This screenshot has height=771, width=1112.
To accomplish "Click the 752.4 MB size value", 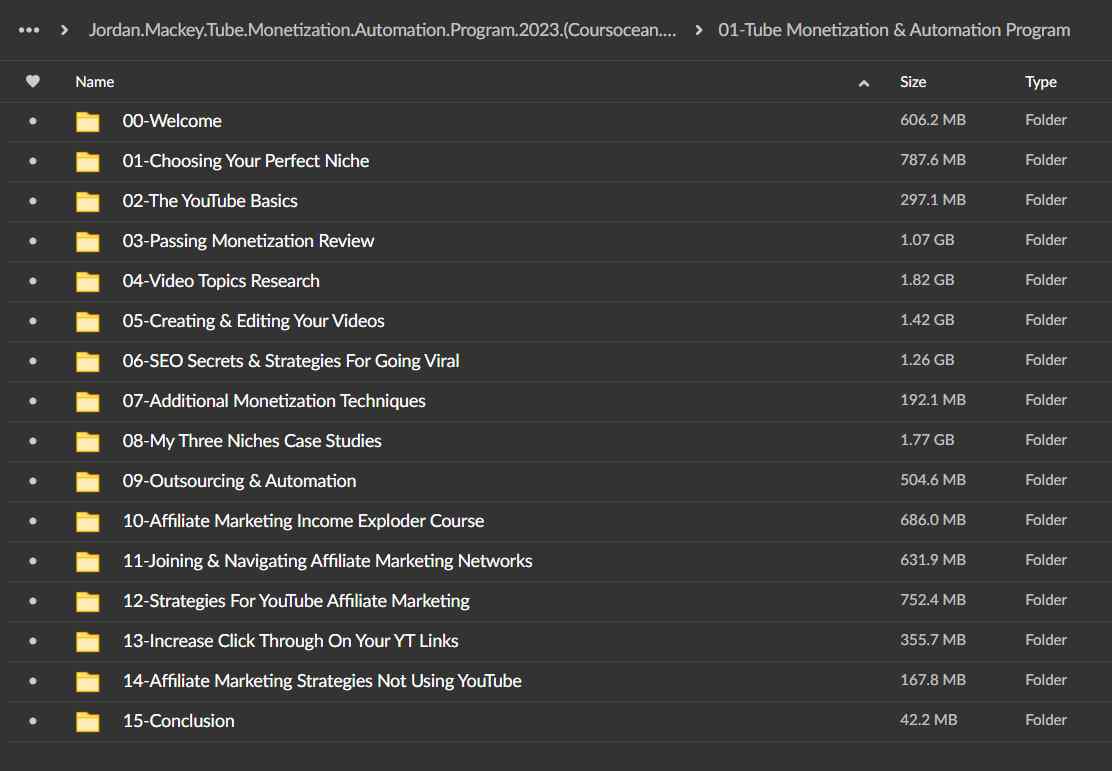I will [933, 600].
